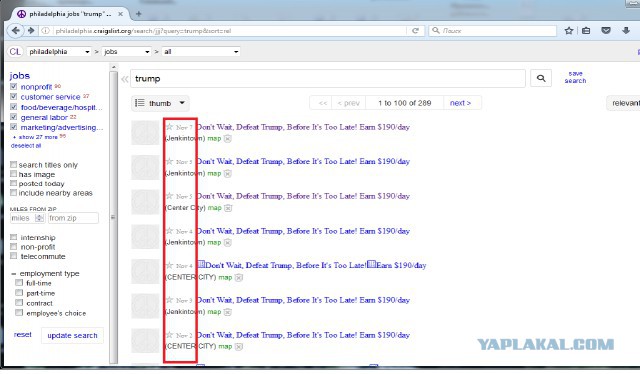
Task: Click the magnifier search button next to trump
Action: click(541, 78)
